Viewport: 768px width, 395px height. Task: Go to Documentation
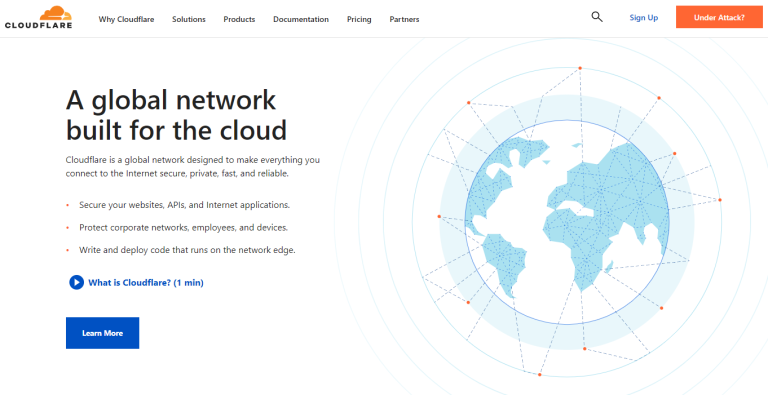coord(301,19)
